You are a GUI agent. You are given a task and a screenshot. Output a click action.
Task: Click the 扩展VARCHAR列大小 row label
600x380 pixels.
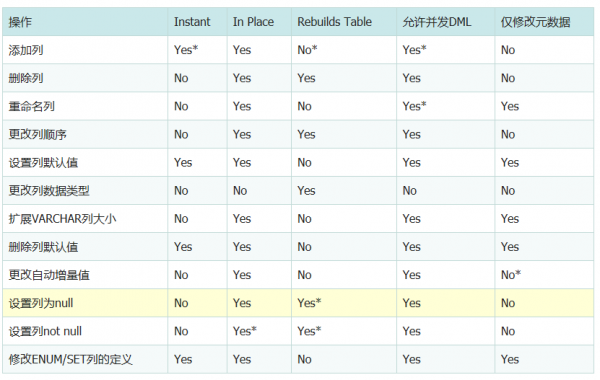(62, 219)
